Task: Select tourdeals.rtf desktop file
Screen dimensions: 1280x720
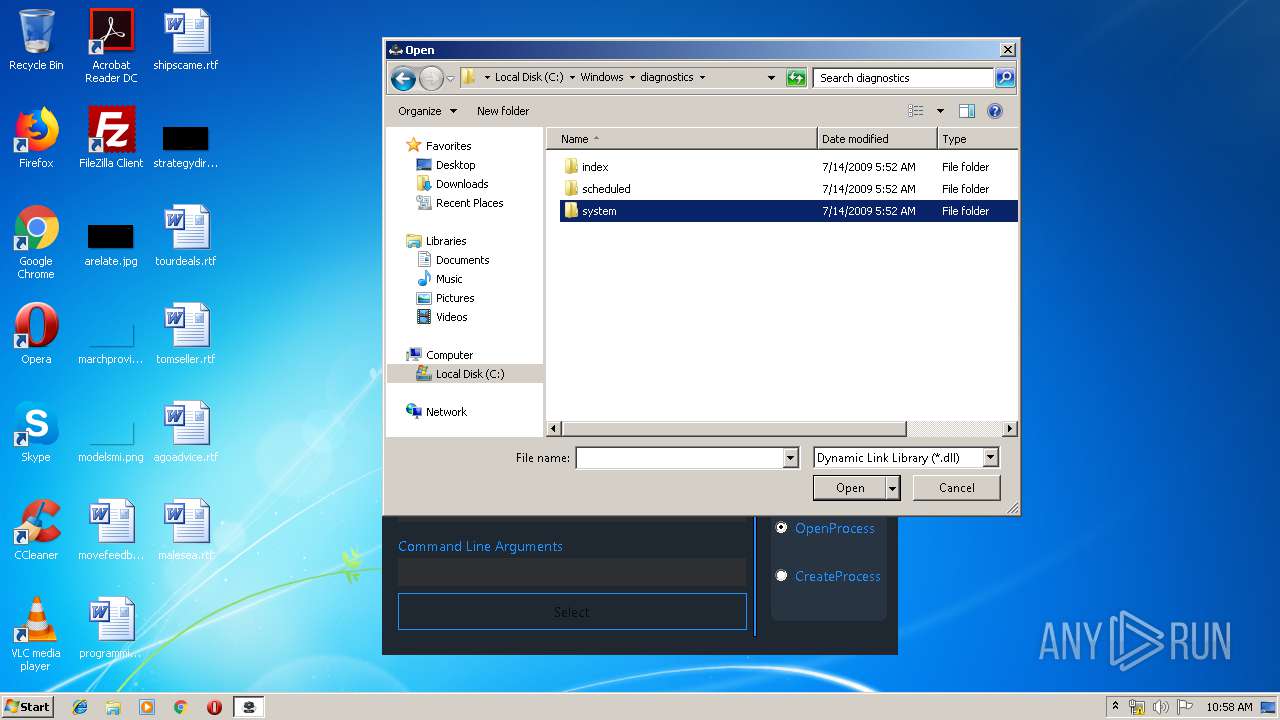Action: pos(186,236)
